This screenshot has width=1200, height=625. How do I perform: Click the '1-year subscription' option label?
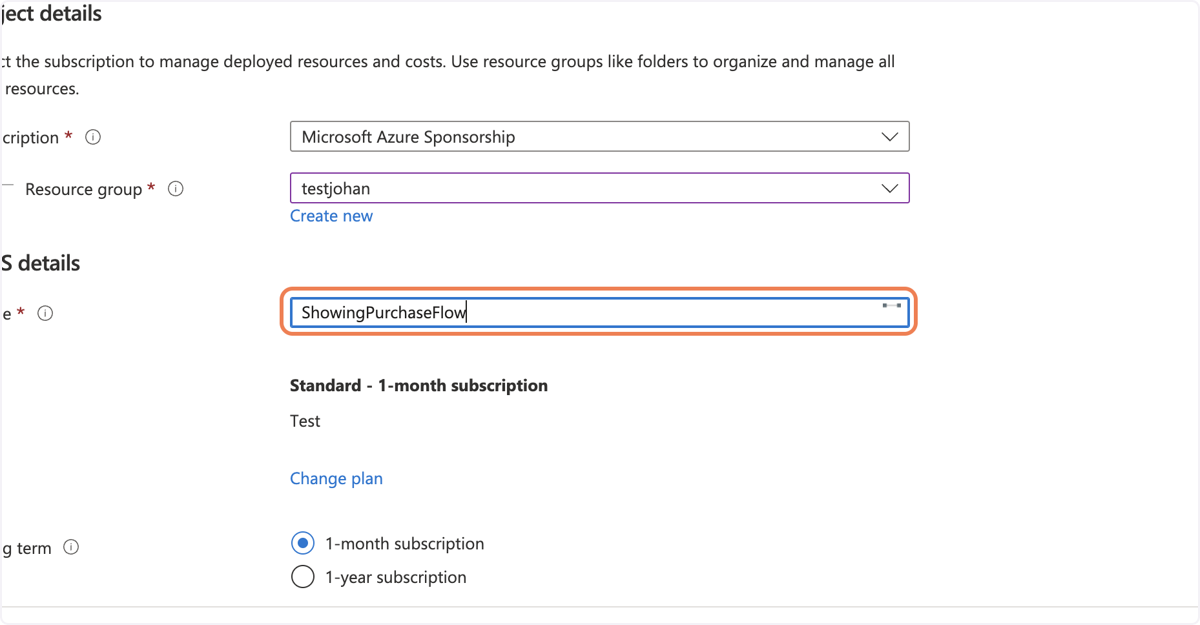coord(396,577)
